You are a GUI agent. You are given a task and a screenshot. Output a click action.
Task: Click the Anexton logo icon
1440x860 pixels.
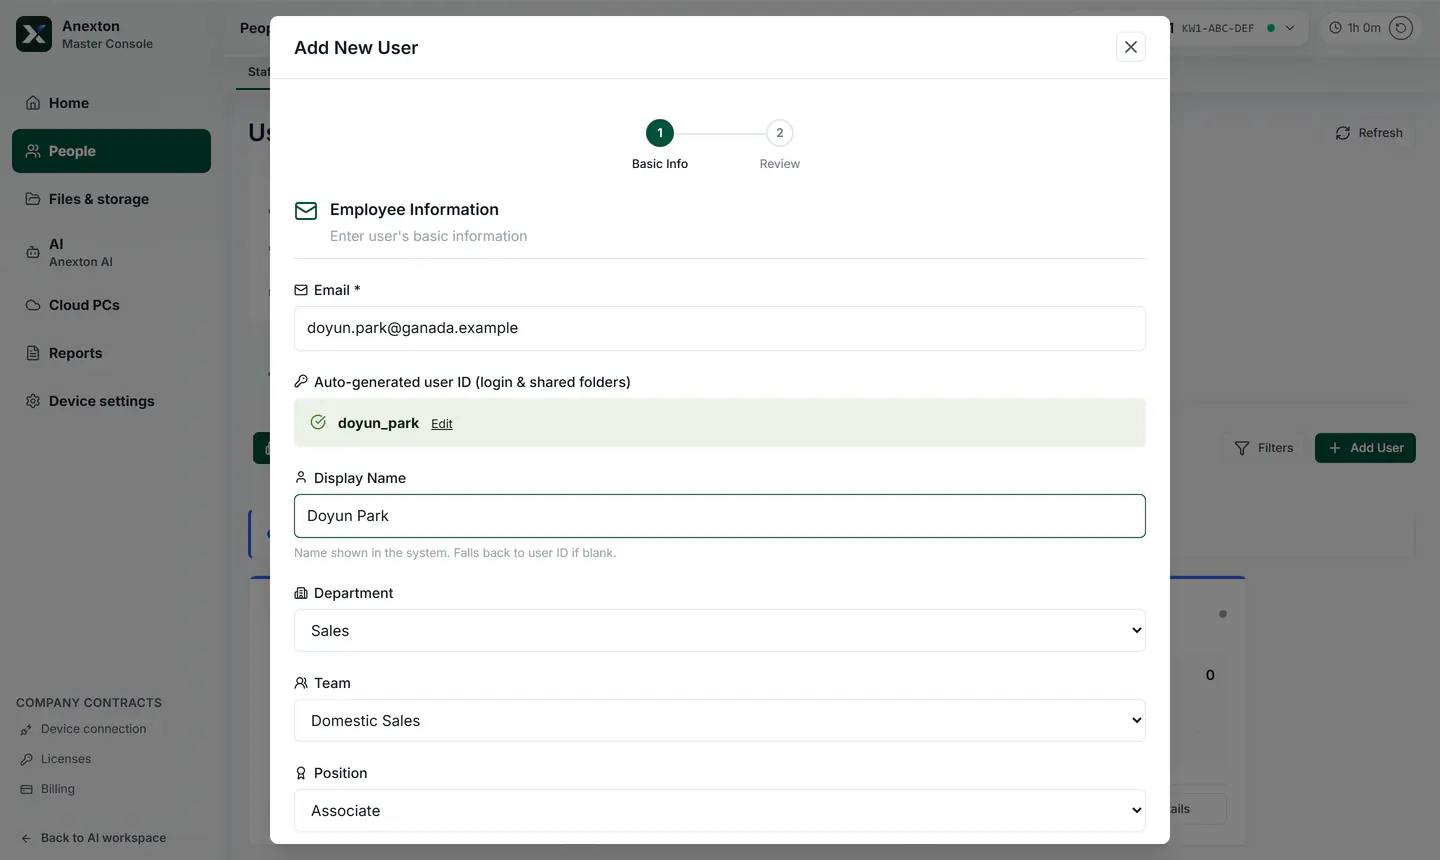[34, 34]
